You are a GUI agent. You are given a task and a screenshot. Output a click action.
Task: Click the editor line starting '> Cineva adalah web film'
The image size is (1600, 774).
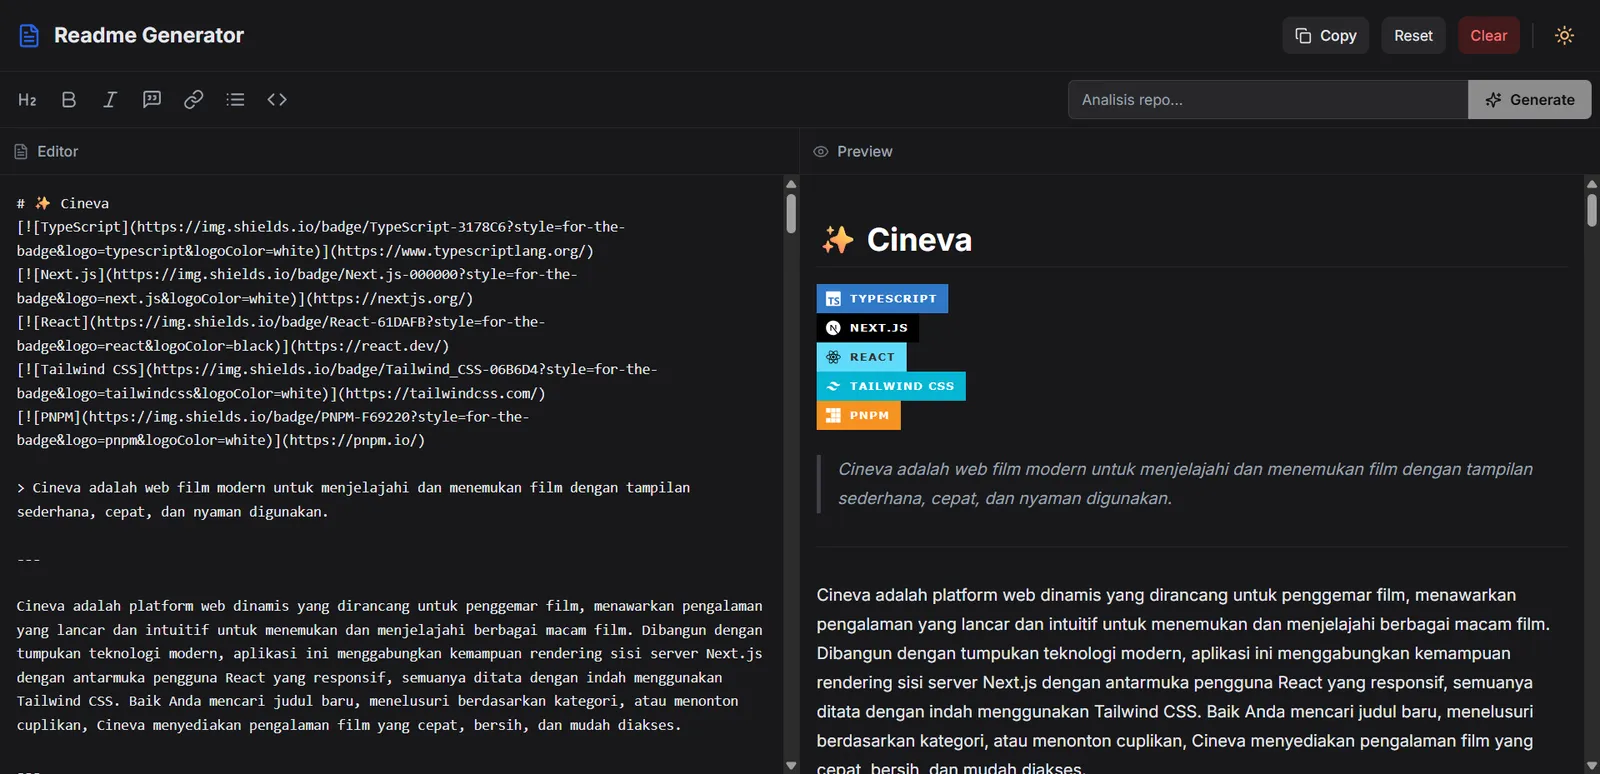click(x=353, y=500)
